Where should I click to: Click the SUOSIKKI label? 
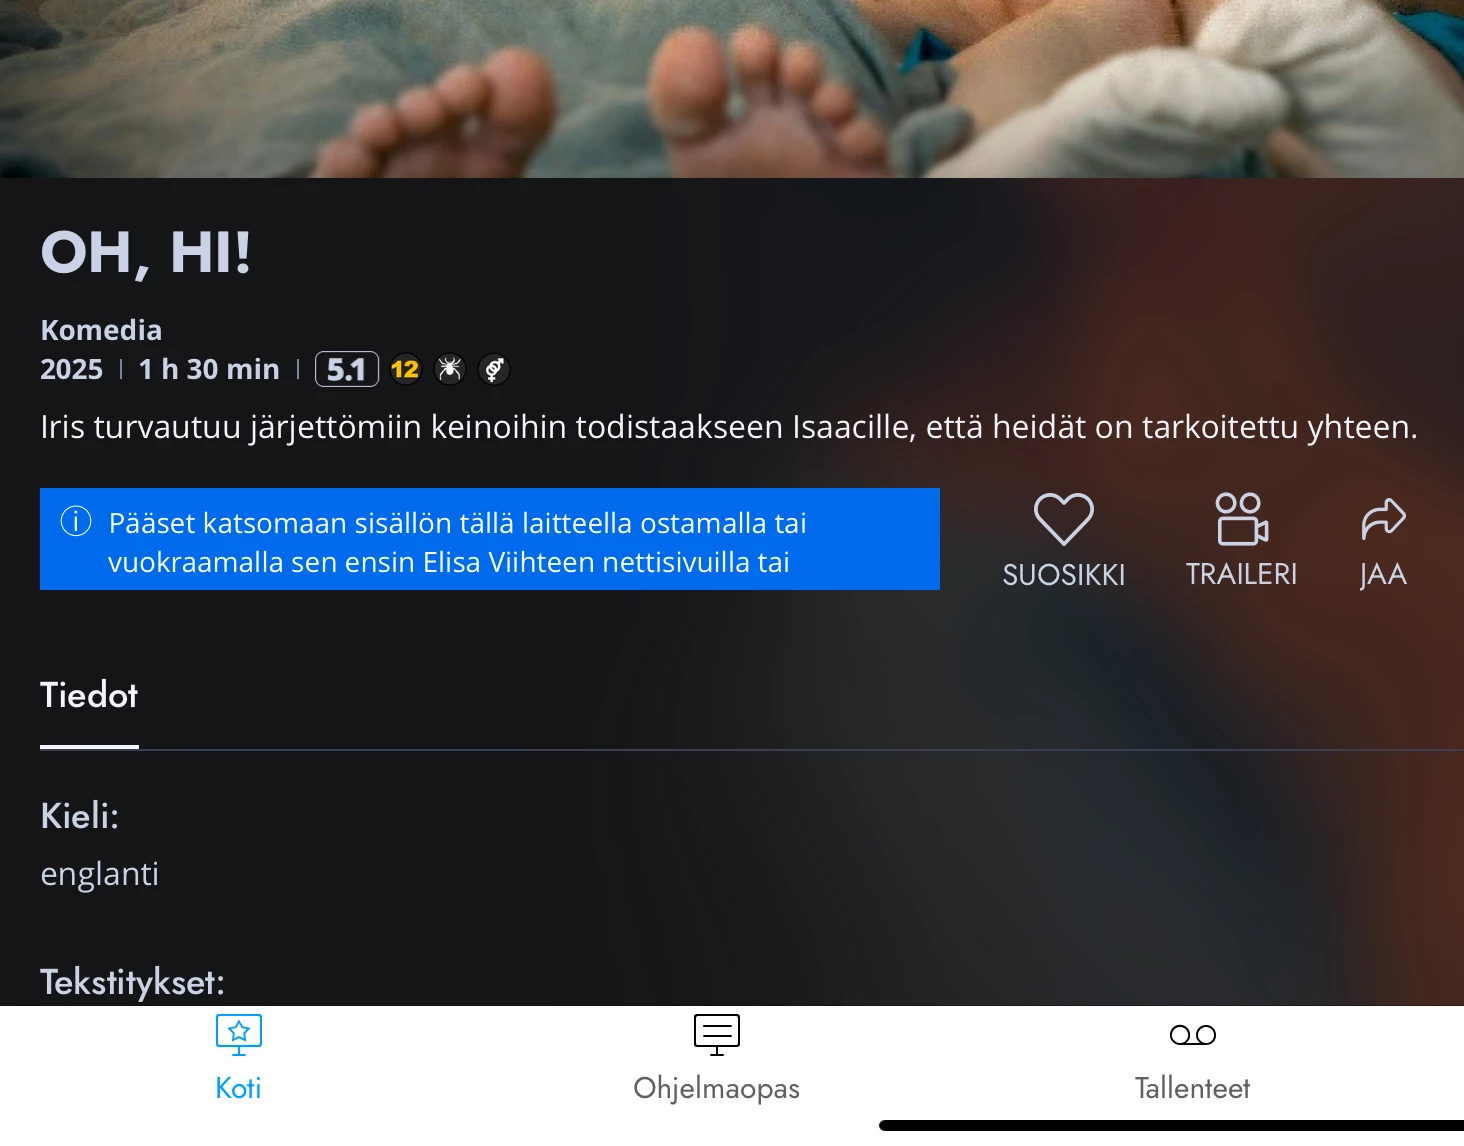point(1064,575)
